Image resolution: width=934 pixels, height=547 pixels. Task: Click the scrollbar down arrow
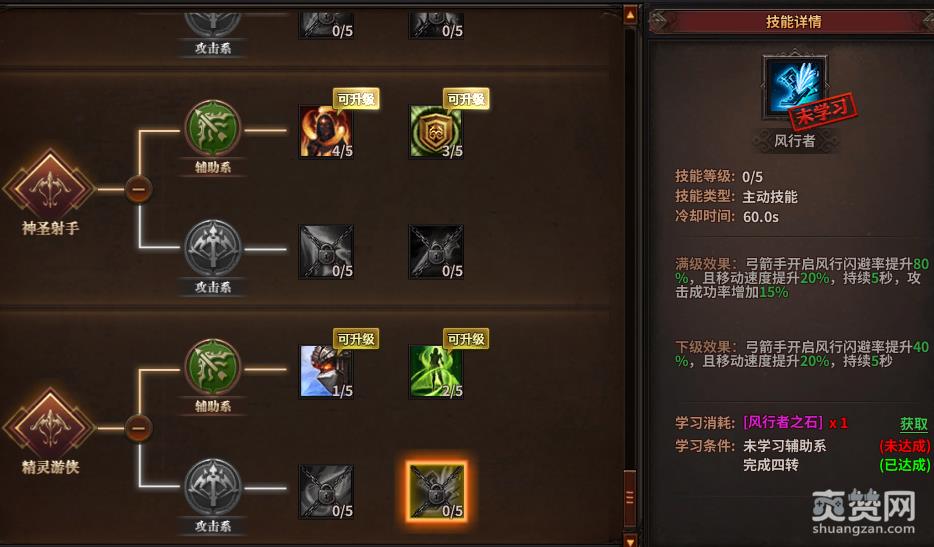tap(630, 539)
